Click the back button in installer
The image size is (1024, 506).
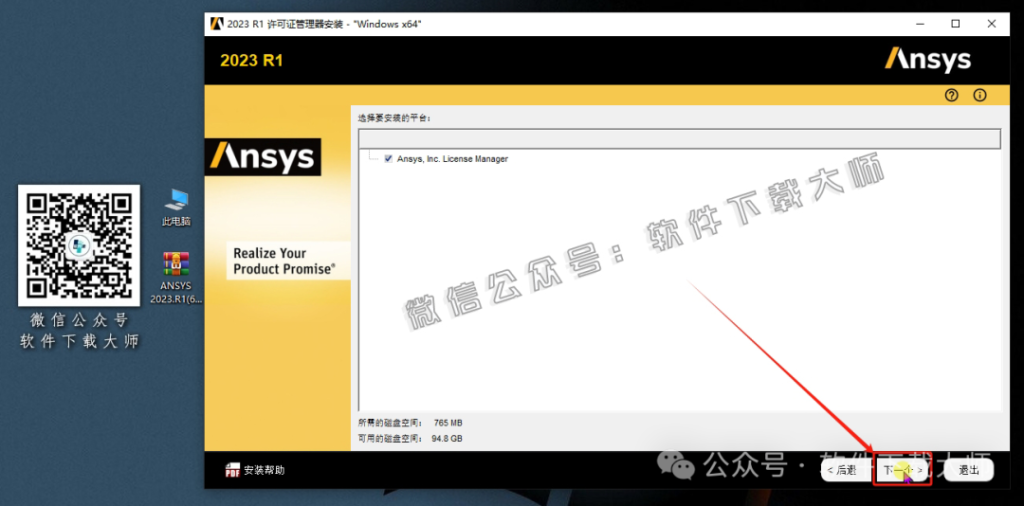tap(846, 470)
